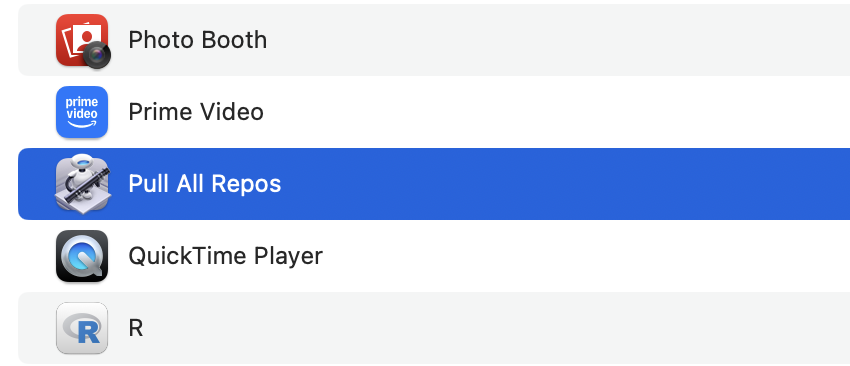Click the Amazon smile arrow on Prime Video icon
This screenshot has width=850, height=366.
(82, 124)
